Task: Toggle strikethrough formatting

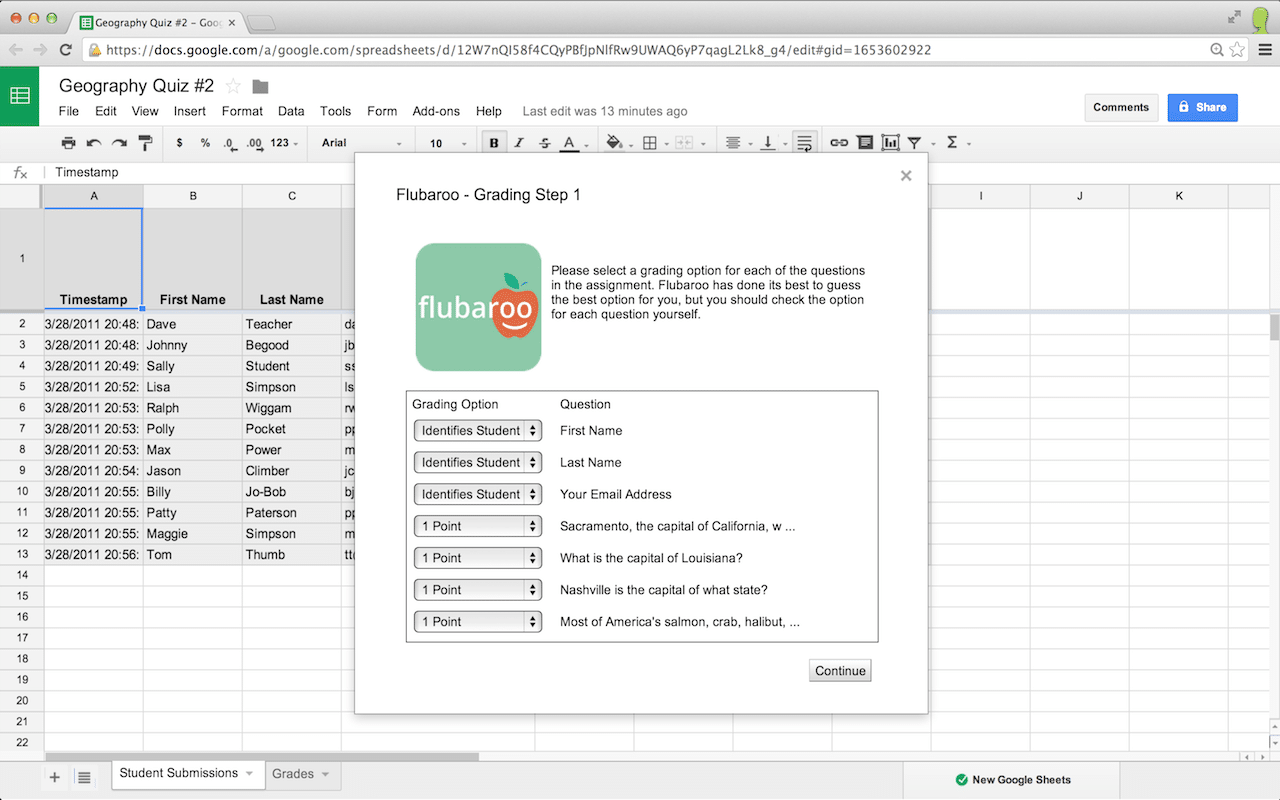Action: tap(543, 142)
